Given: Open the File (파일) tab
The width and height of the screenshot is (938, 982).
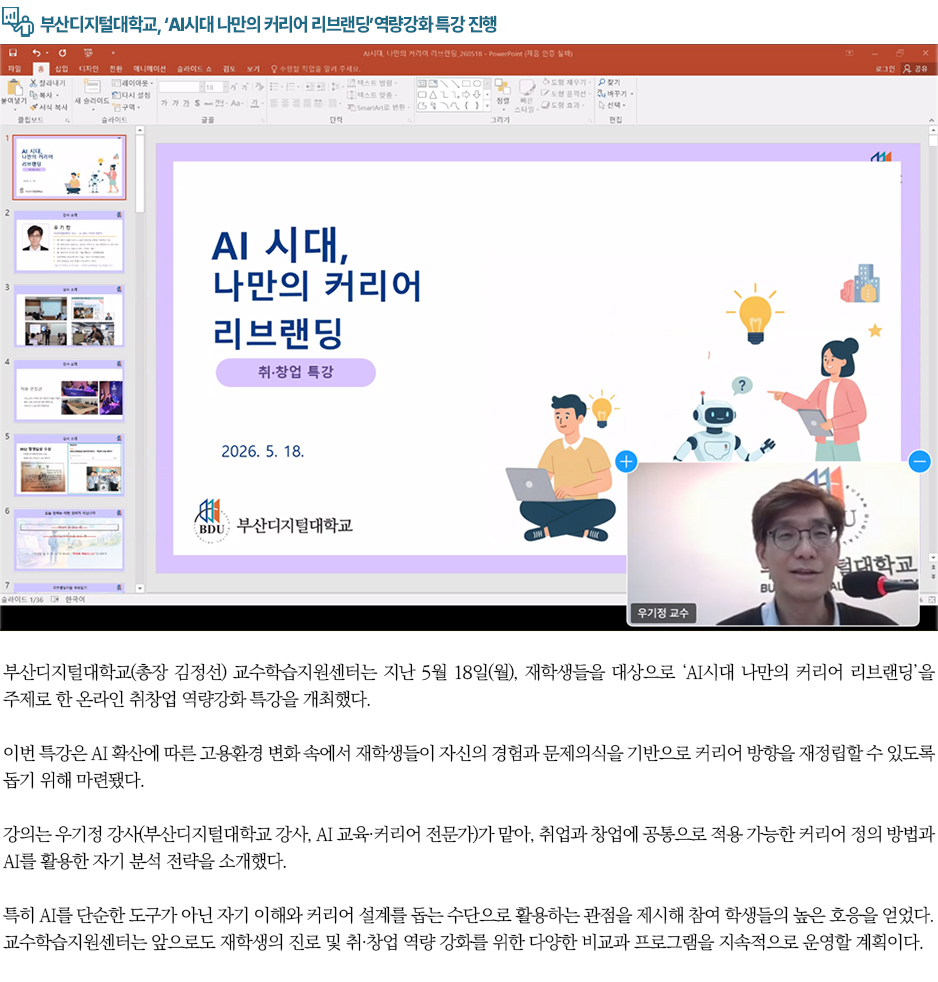Looking at the screenshot, I should 14,69.
